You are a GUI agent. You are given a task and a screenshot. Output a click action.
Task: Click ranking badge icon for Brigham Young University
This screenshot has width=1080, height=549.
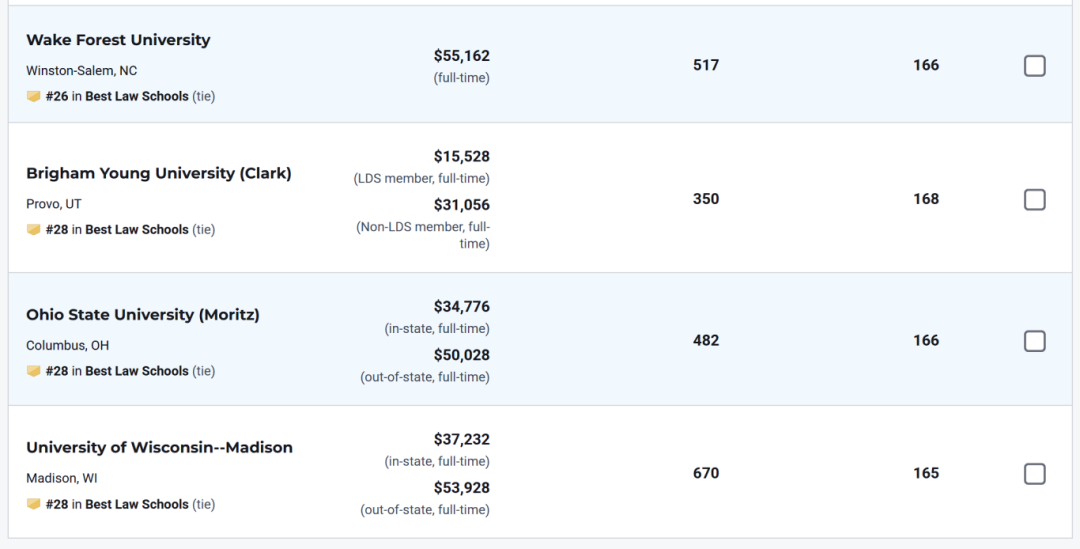tap(33, 230)
